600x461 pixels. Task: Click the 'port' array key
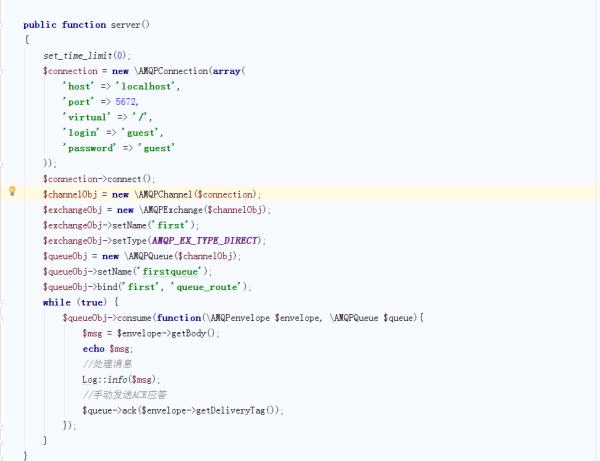click(x=78, y=102)
